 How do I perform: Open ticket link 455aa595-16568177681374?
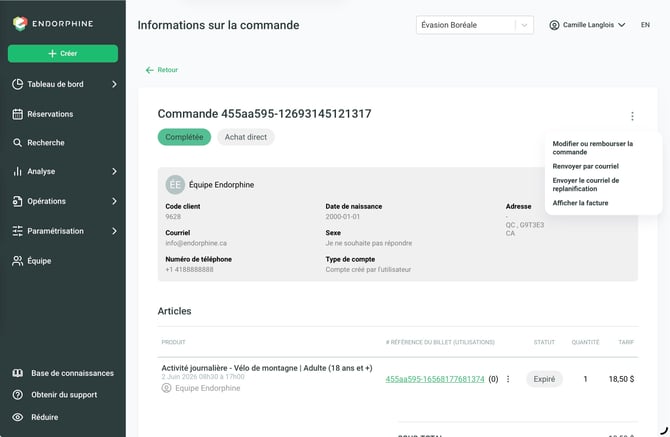(x=435, y=379)
